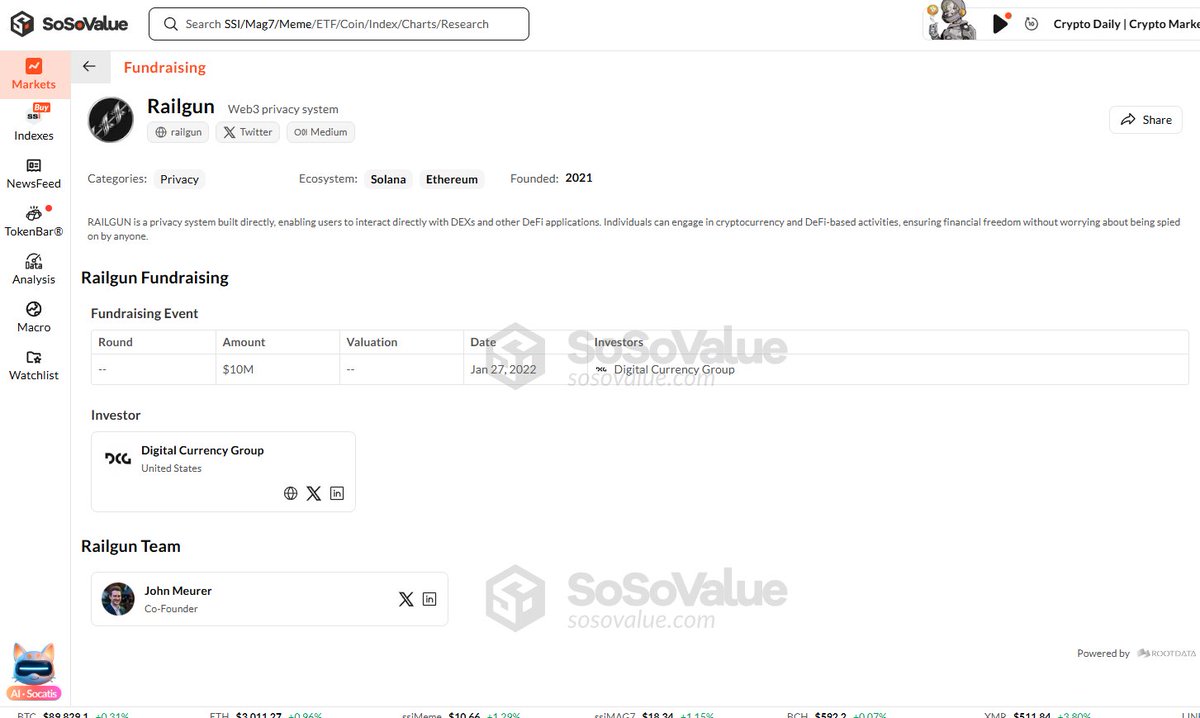Rewind the audio player 10 seconds
The image size is (1200, 718).
(x=1031, y=23)
